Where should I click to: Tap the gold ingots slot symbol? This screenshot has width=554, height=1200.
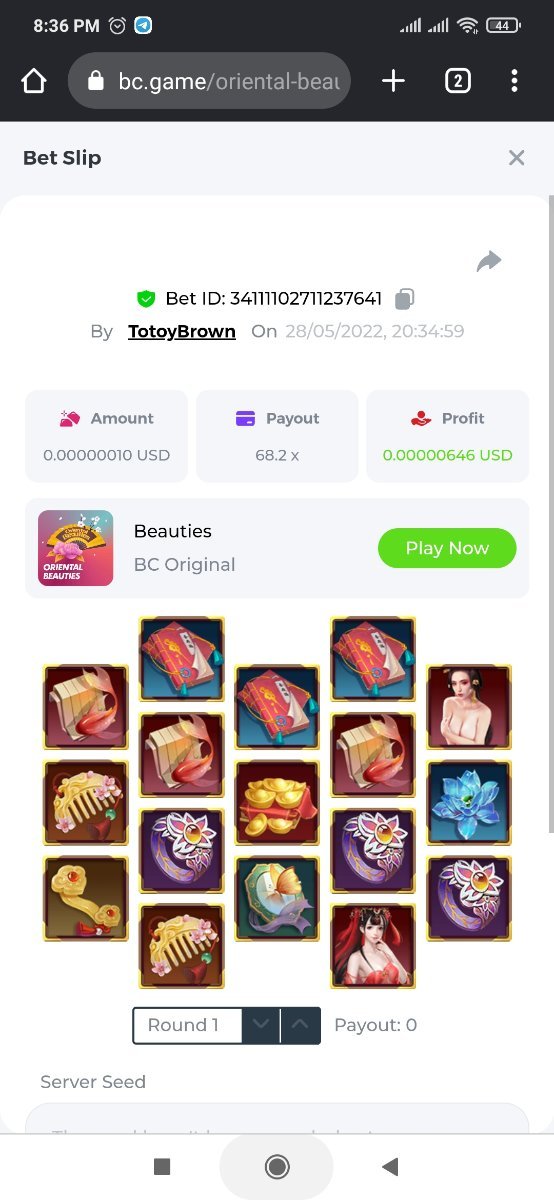point(277,803)
